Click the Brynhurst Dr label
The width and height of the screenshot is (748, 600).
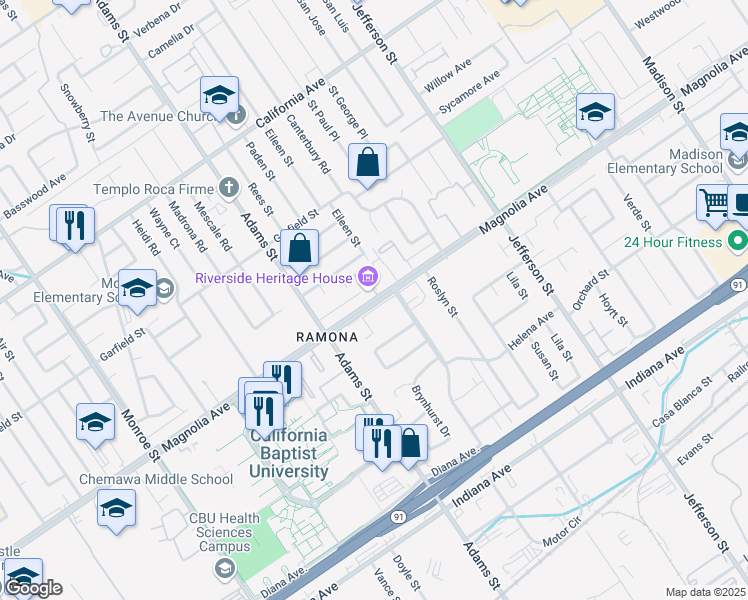(x=431, y=412)
